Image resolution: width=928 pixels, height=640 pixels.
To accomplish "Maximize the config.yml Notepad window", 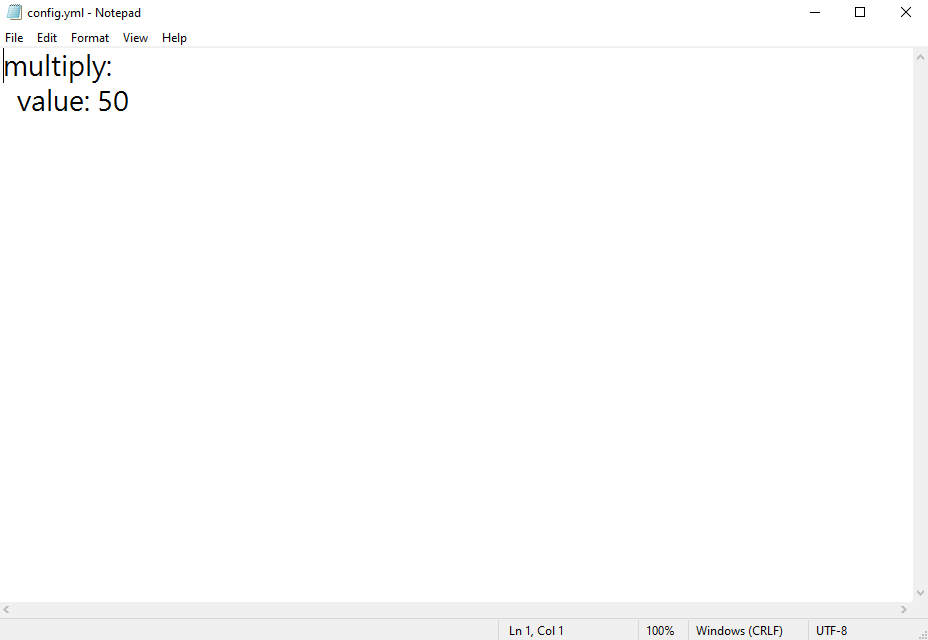I will 860,13.
